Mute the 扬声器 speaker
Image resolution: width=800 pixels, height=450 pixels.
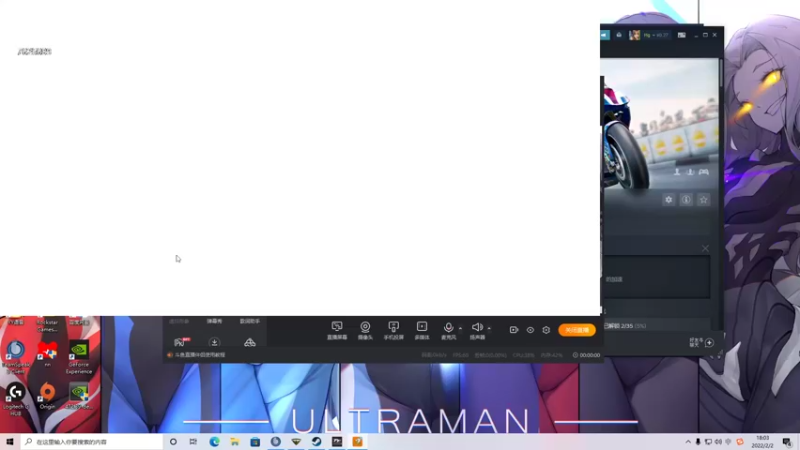click(x=477, y=331)
